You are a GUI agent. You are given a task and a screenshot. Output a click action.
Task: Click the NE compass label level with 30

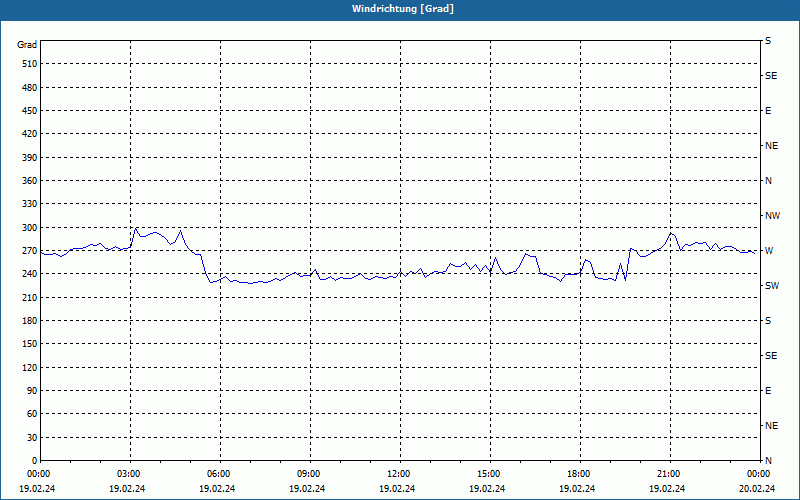[771, 426]
